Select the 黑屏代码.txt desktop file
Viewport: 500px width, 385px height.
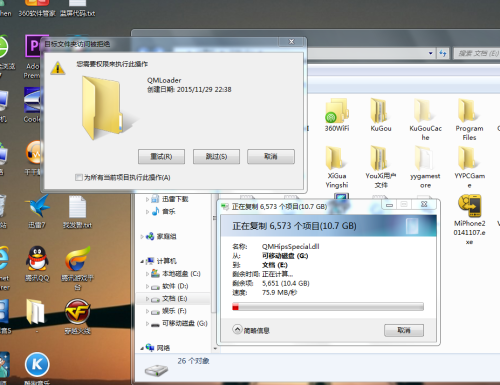coord(77,8)
